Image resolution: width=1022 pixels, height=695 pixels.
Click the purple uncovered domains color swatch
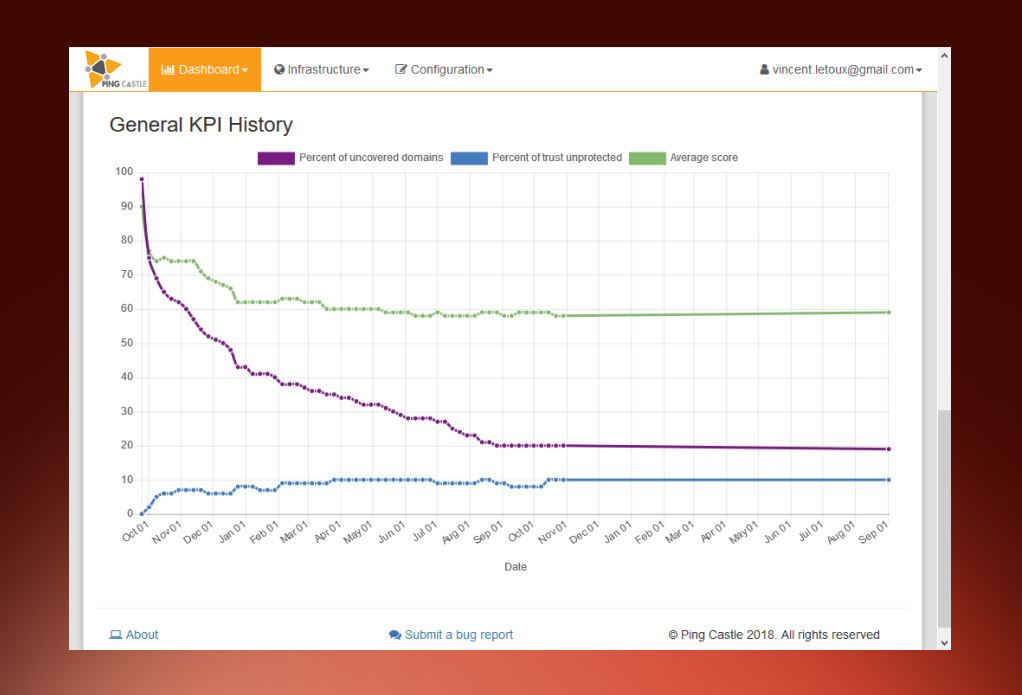pos(276,158)
